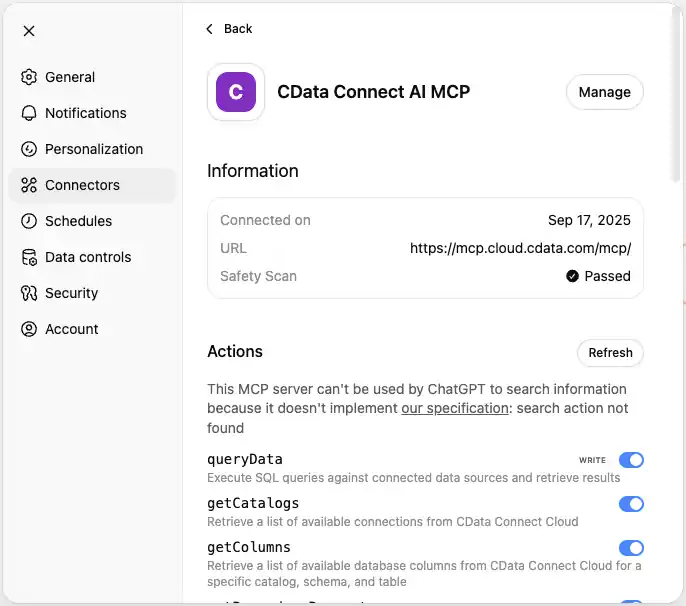Click the Security keys icon
Image resolution: width=686 pixels, height=606 pixels.
tap(29, 293)
